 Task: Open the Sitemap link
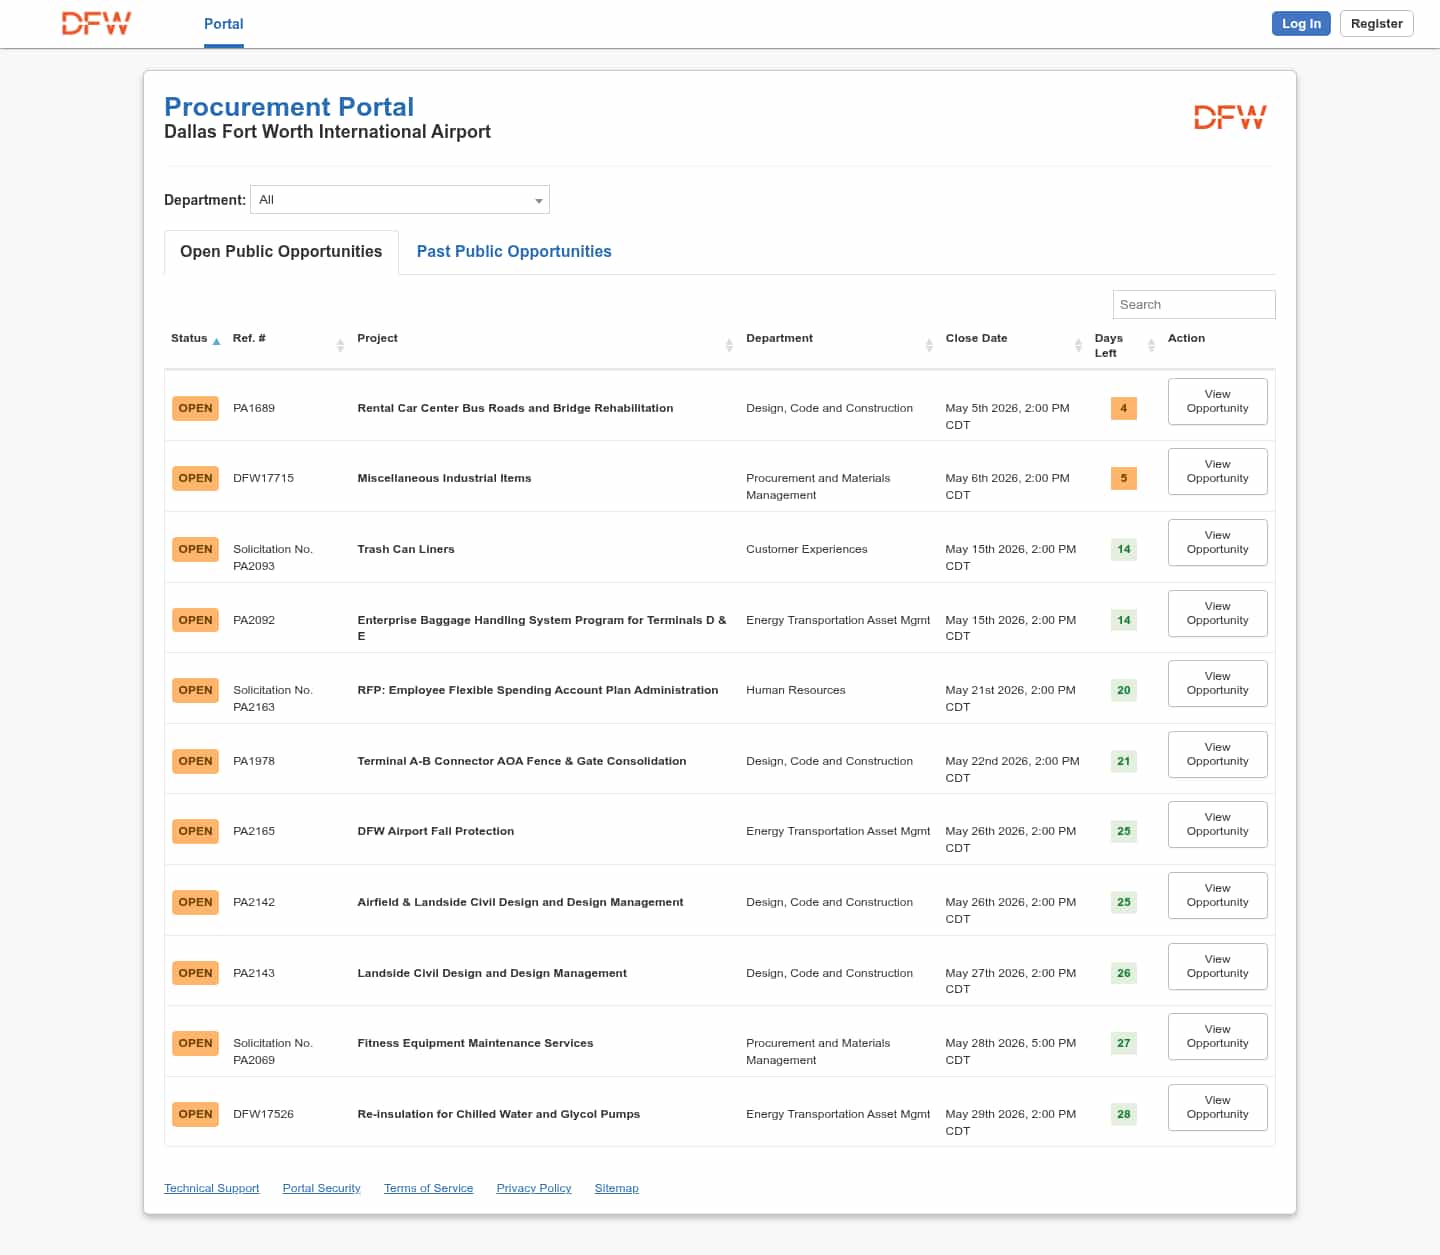(617, 1188)
